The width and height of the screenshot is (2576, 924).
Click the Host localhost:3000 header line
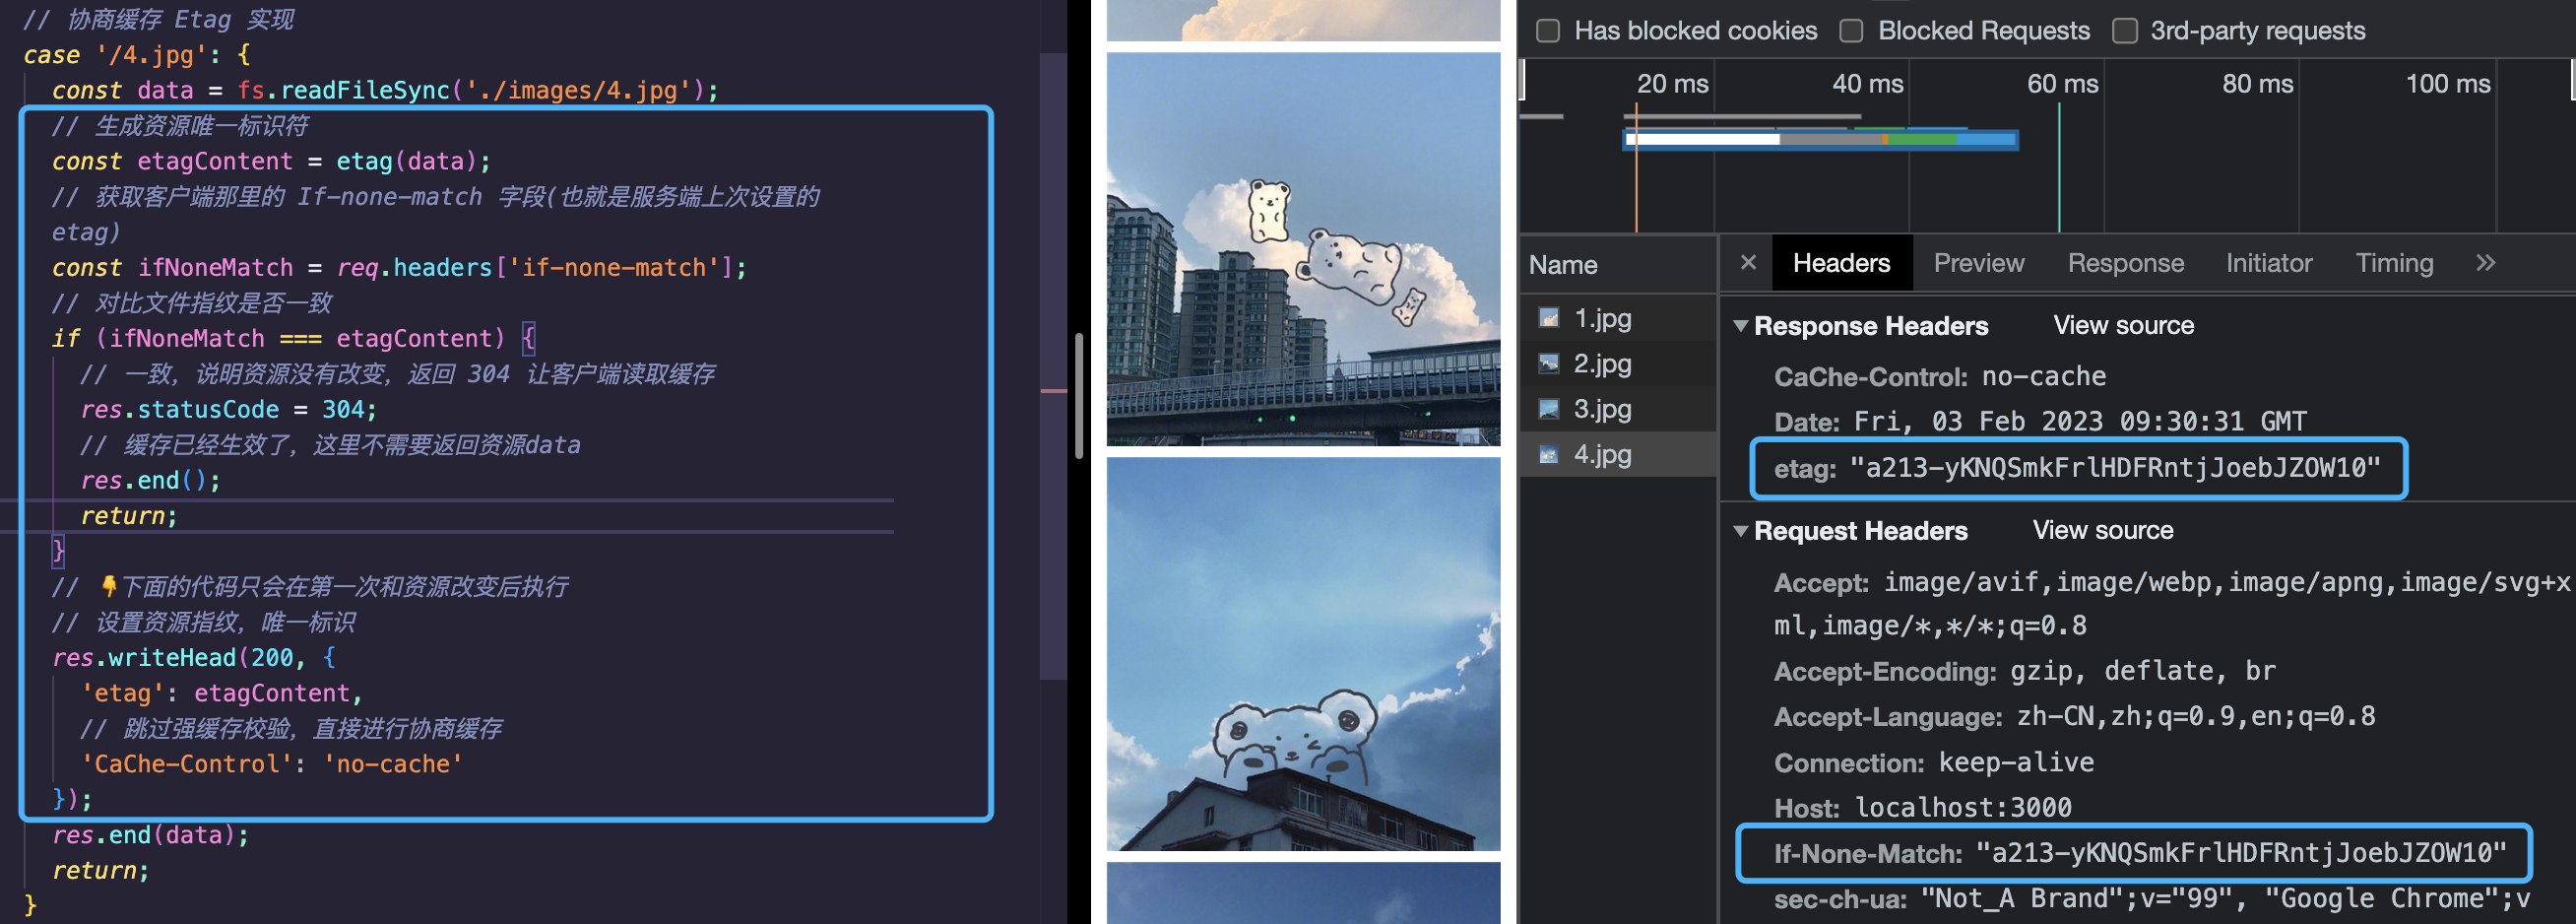[x=1922, y=808]
